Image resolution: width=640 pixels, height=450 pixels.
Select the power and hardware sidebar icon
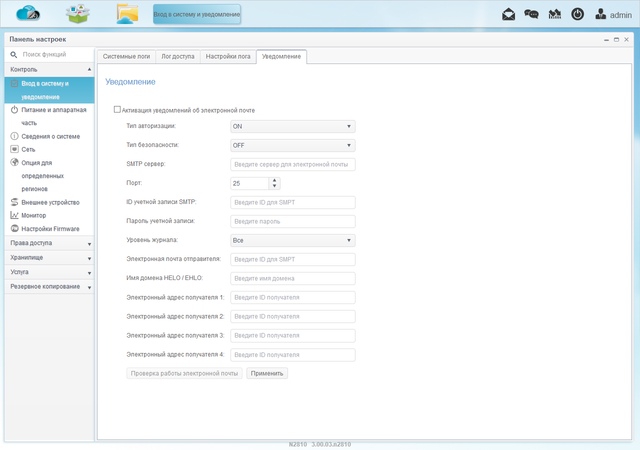coord(14,110)
